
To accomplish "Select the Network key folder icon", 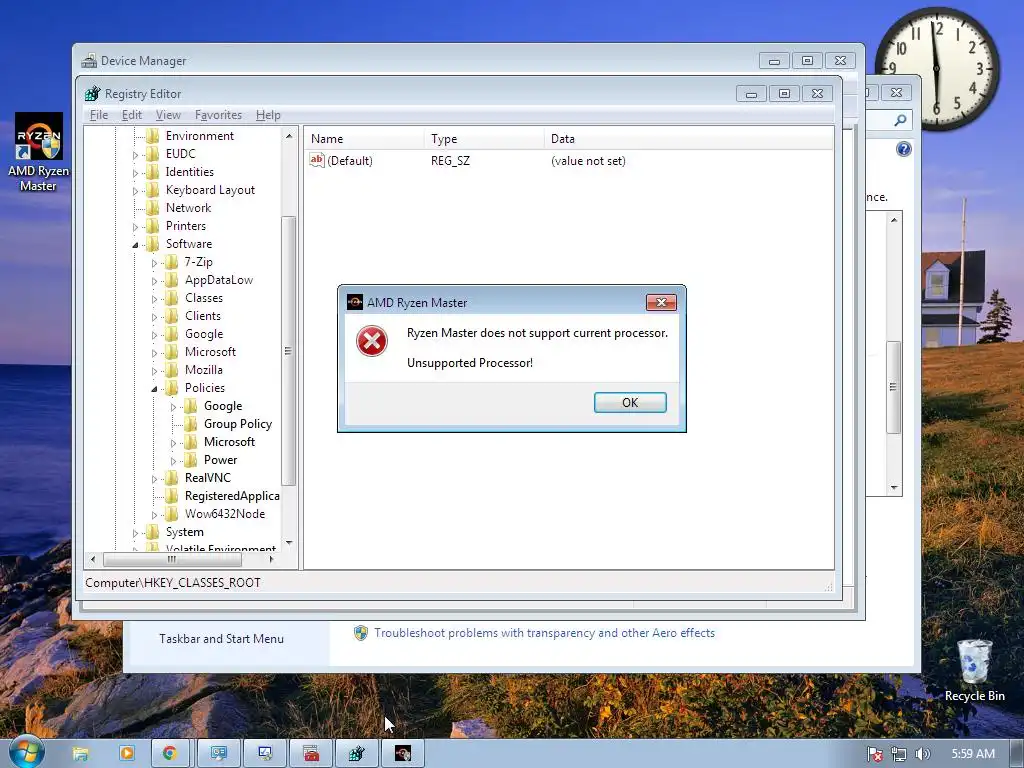I will 153,208.
